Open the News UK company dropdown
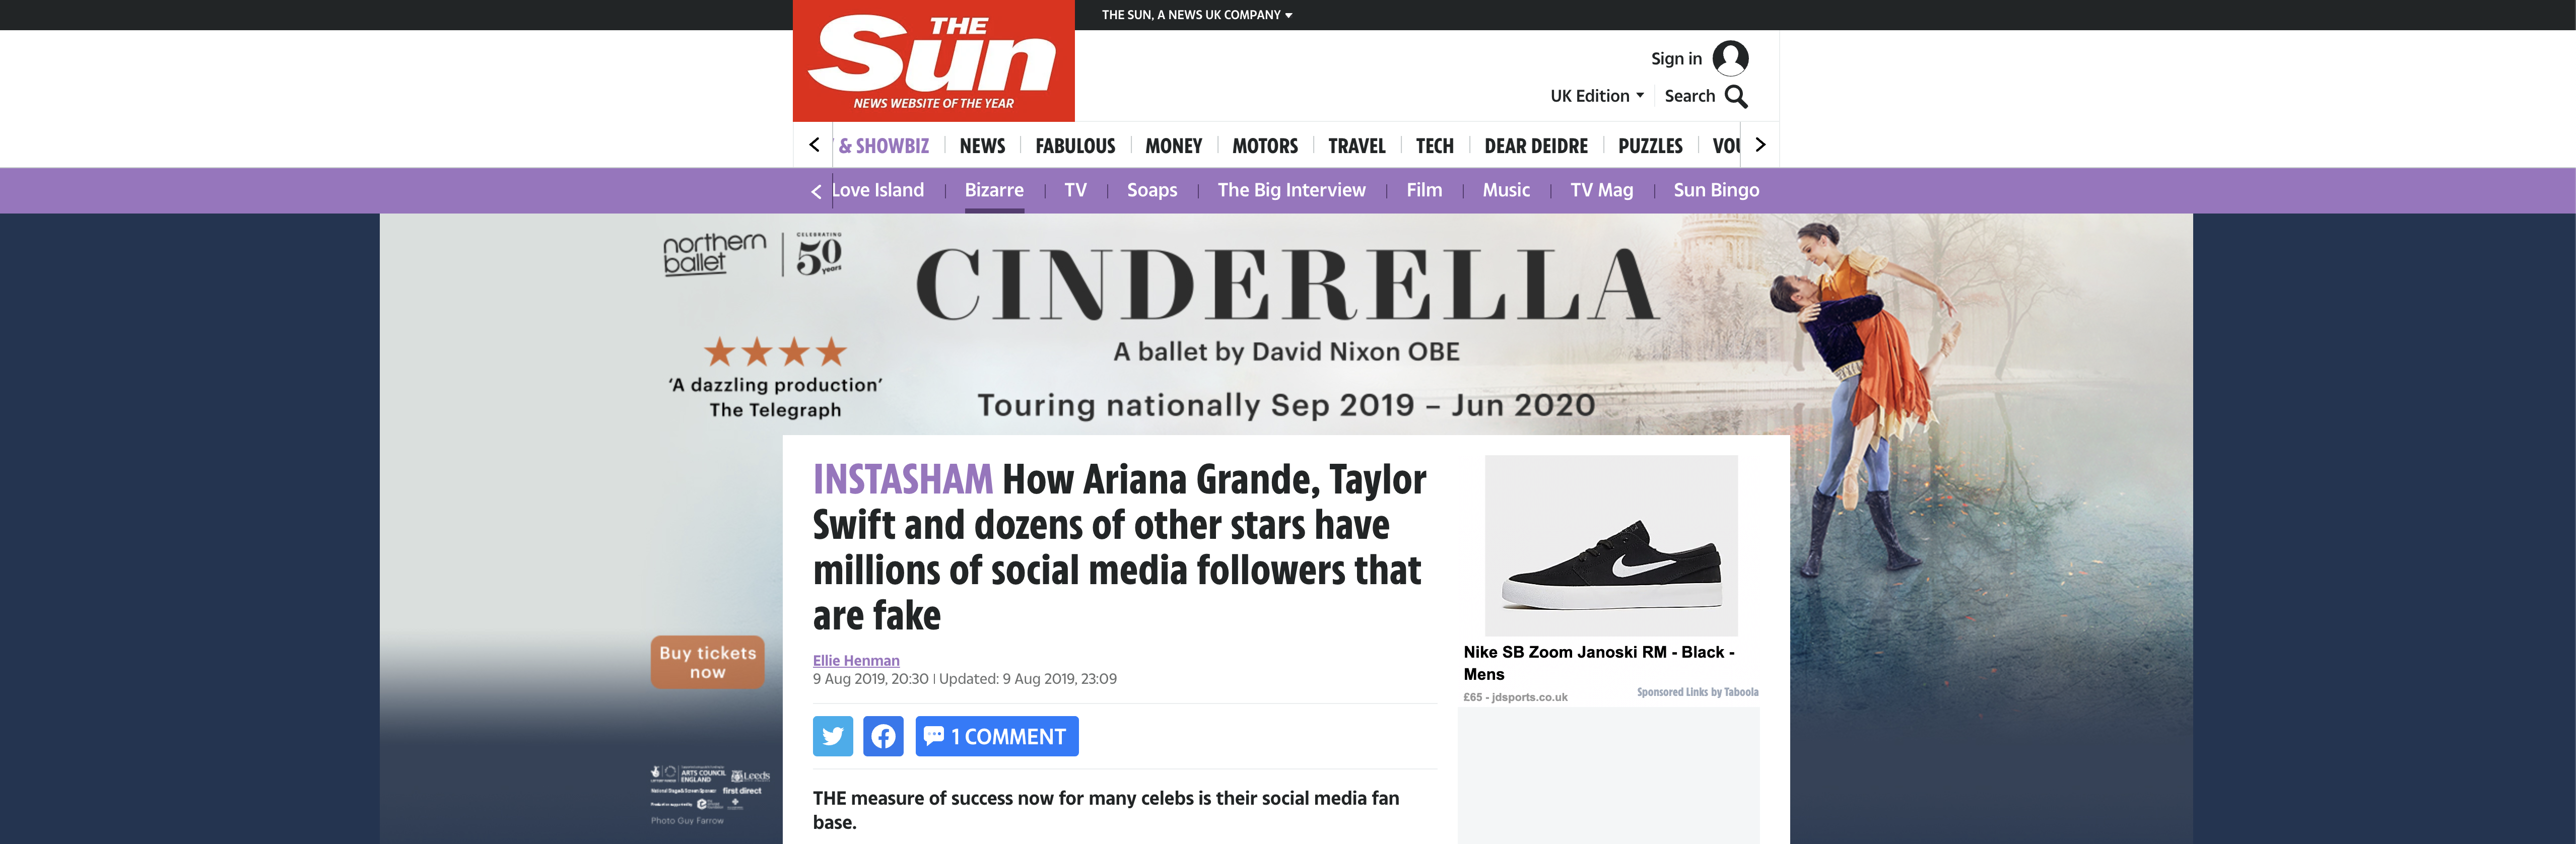2576x844 pixels. coord(1195,15)
